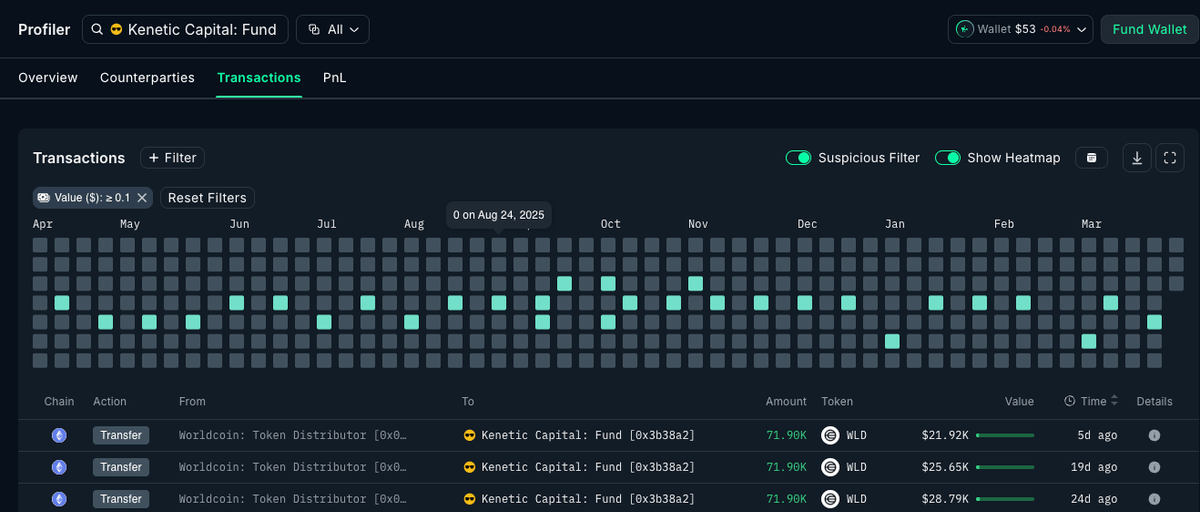
Task: Disable the Suspicious Filter toggle
Action: coord(798,158)
